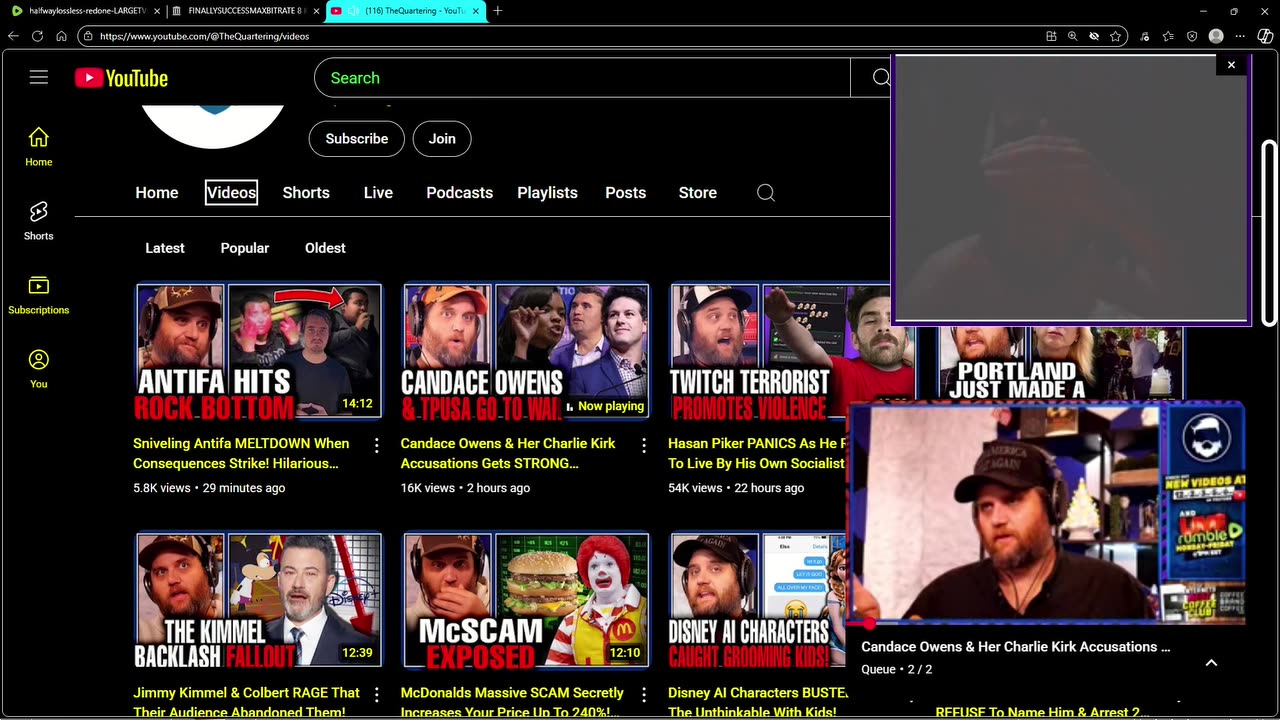This screenshot has width=1280, height=720.
Task: Open the Antifa Hits Rock Bottom thumbnail
Action: pos(259,352)
